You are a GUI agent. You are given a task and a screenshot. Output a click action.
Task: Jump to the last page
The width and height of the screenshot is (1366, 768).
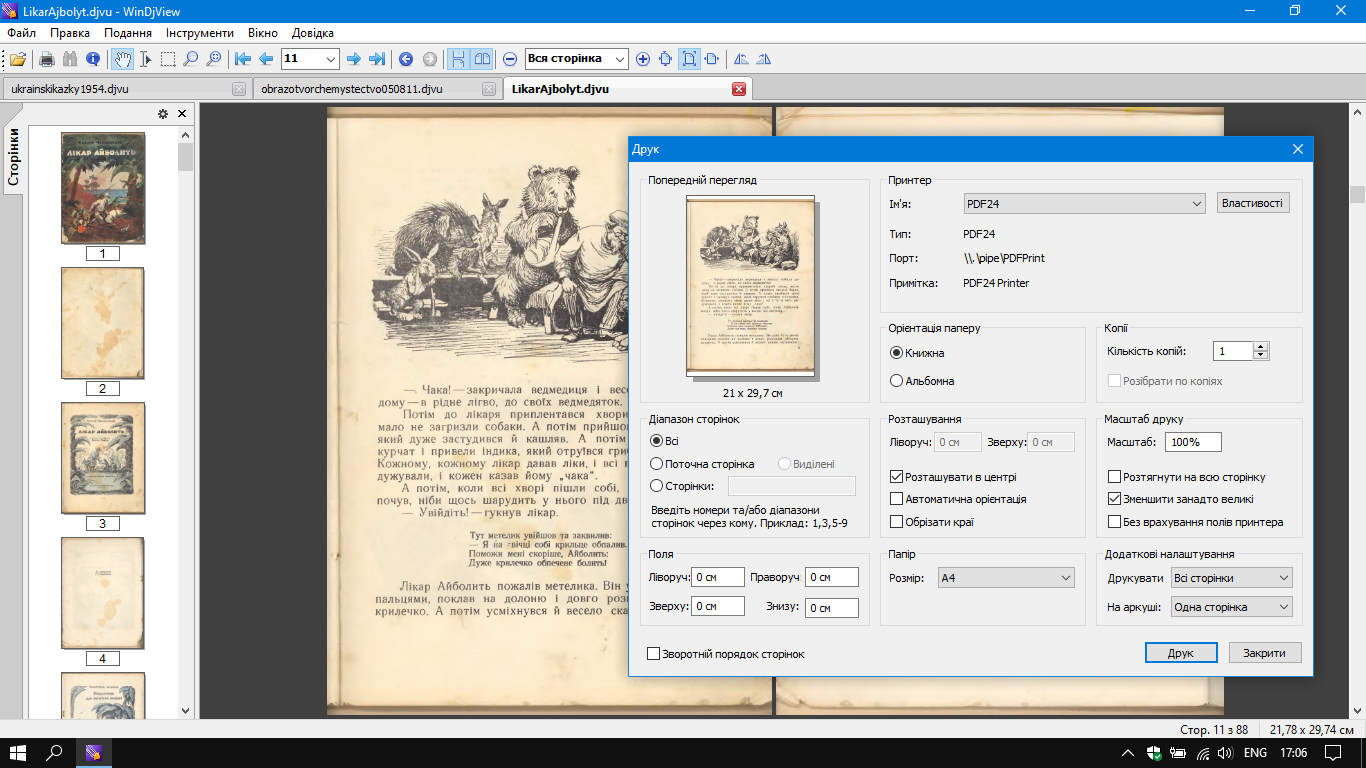point(377,59)
